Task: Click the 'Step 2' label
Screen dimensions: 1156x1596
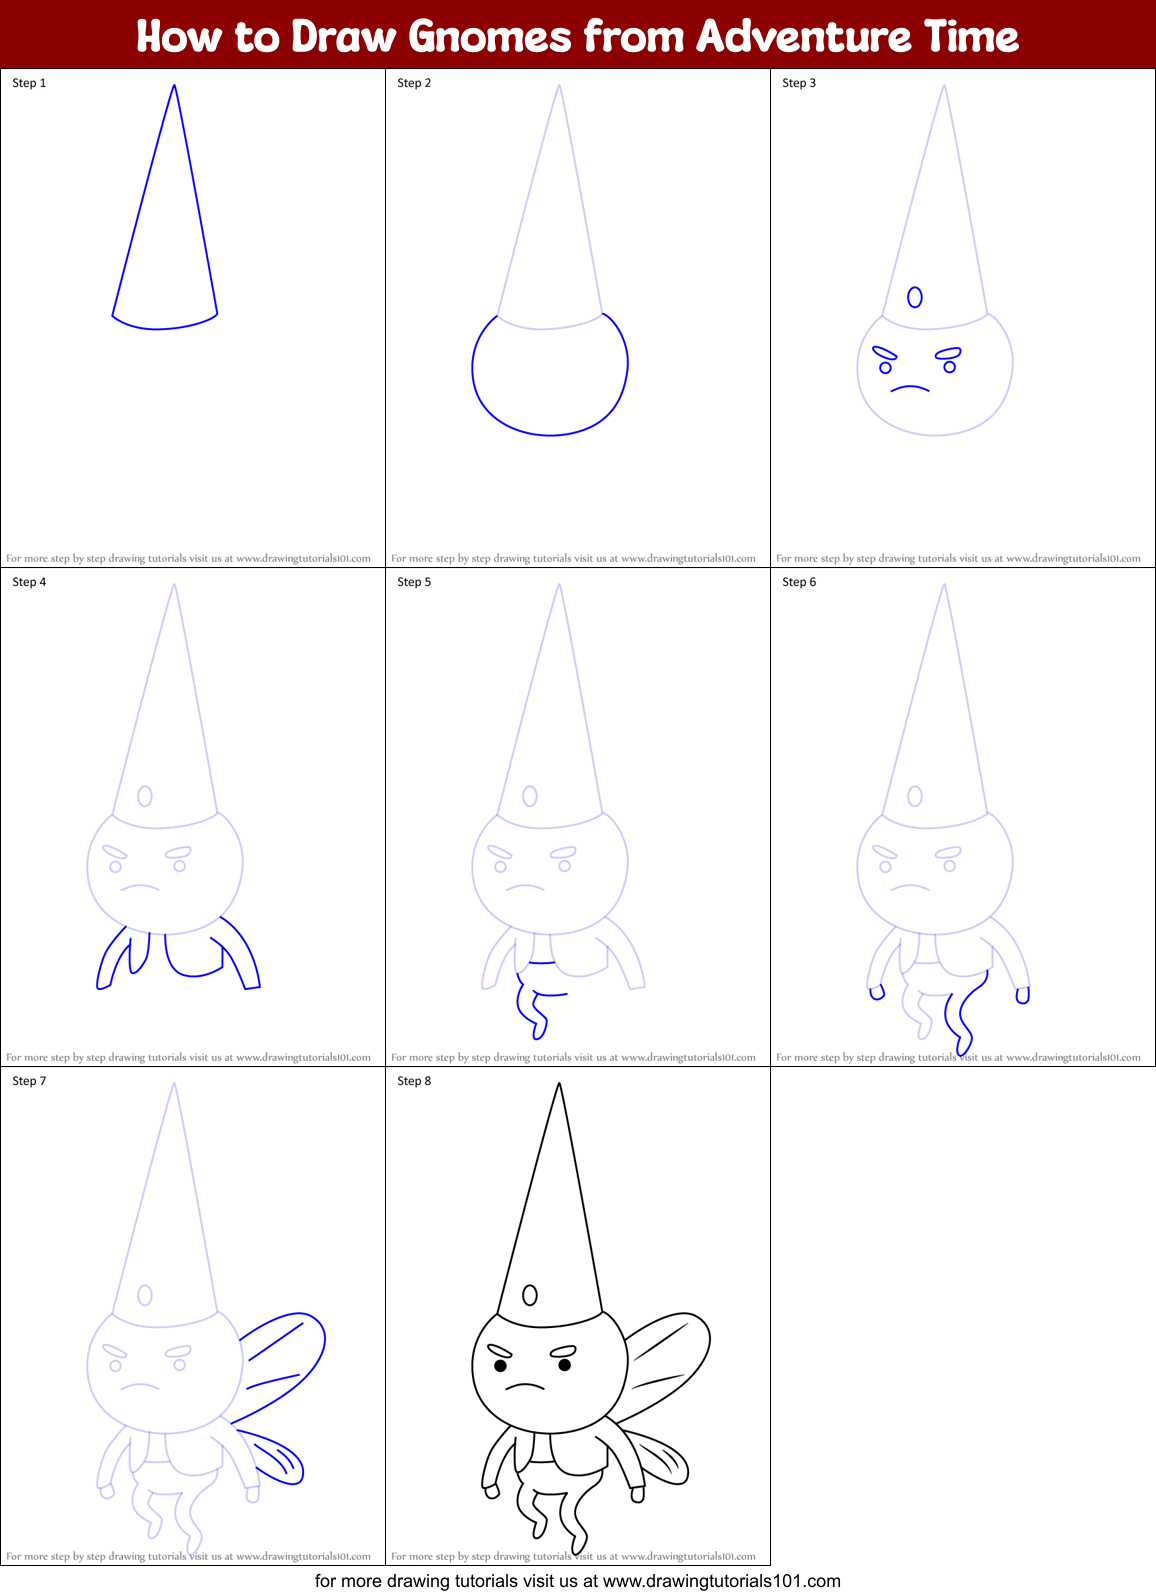Action: coord(414,83)
